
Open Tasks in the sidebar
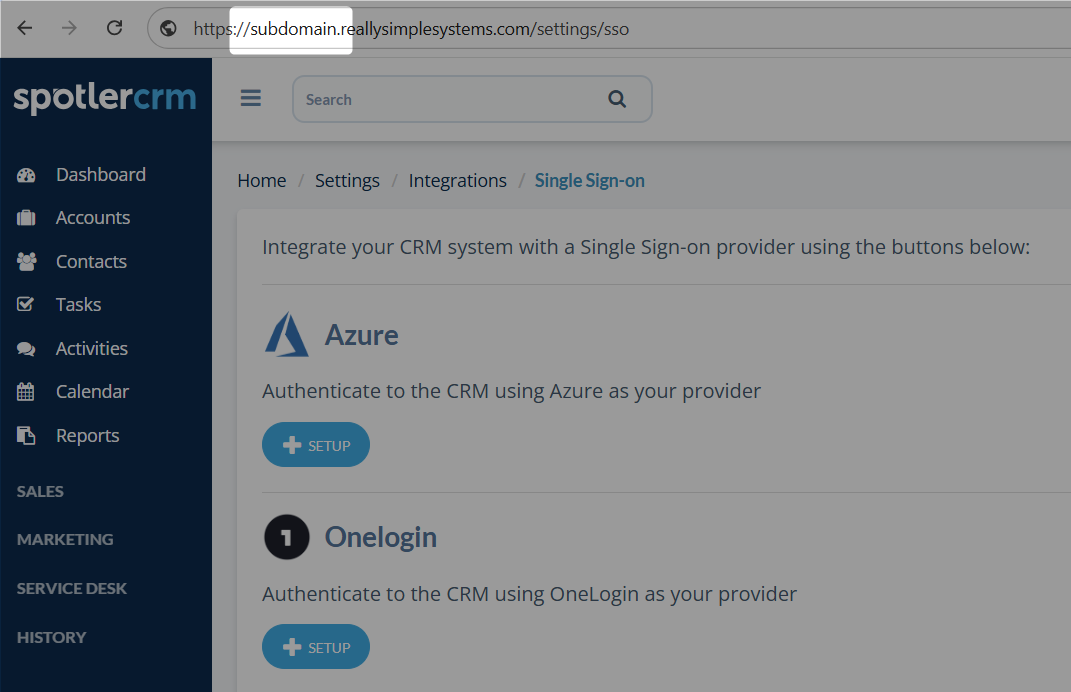click(79, 305)
